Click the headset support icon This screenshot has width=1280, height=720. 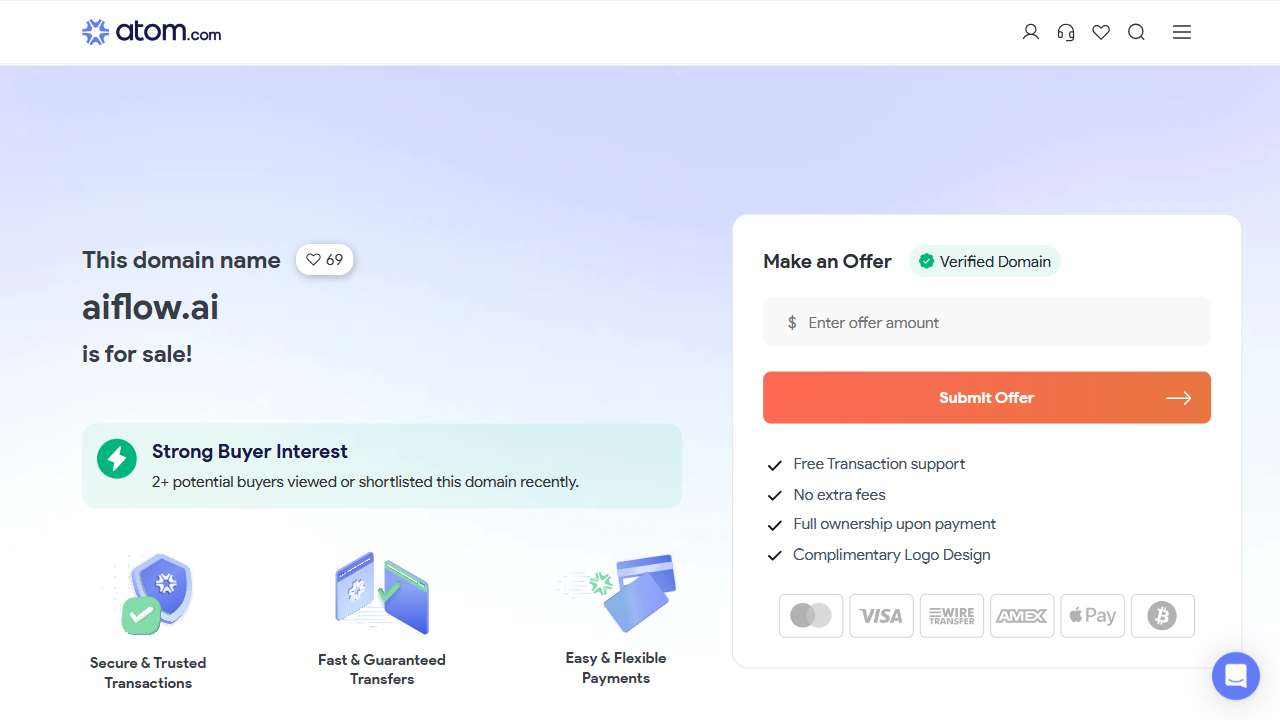click(x=1066, y=32)
